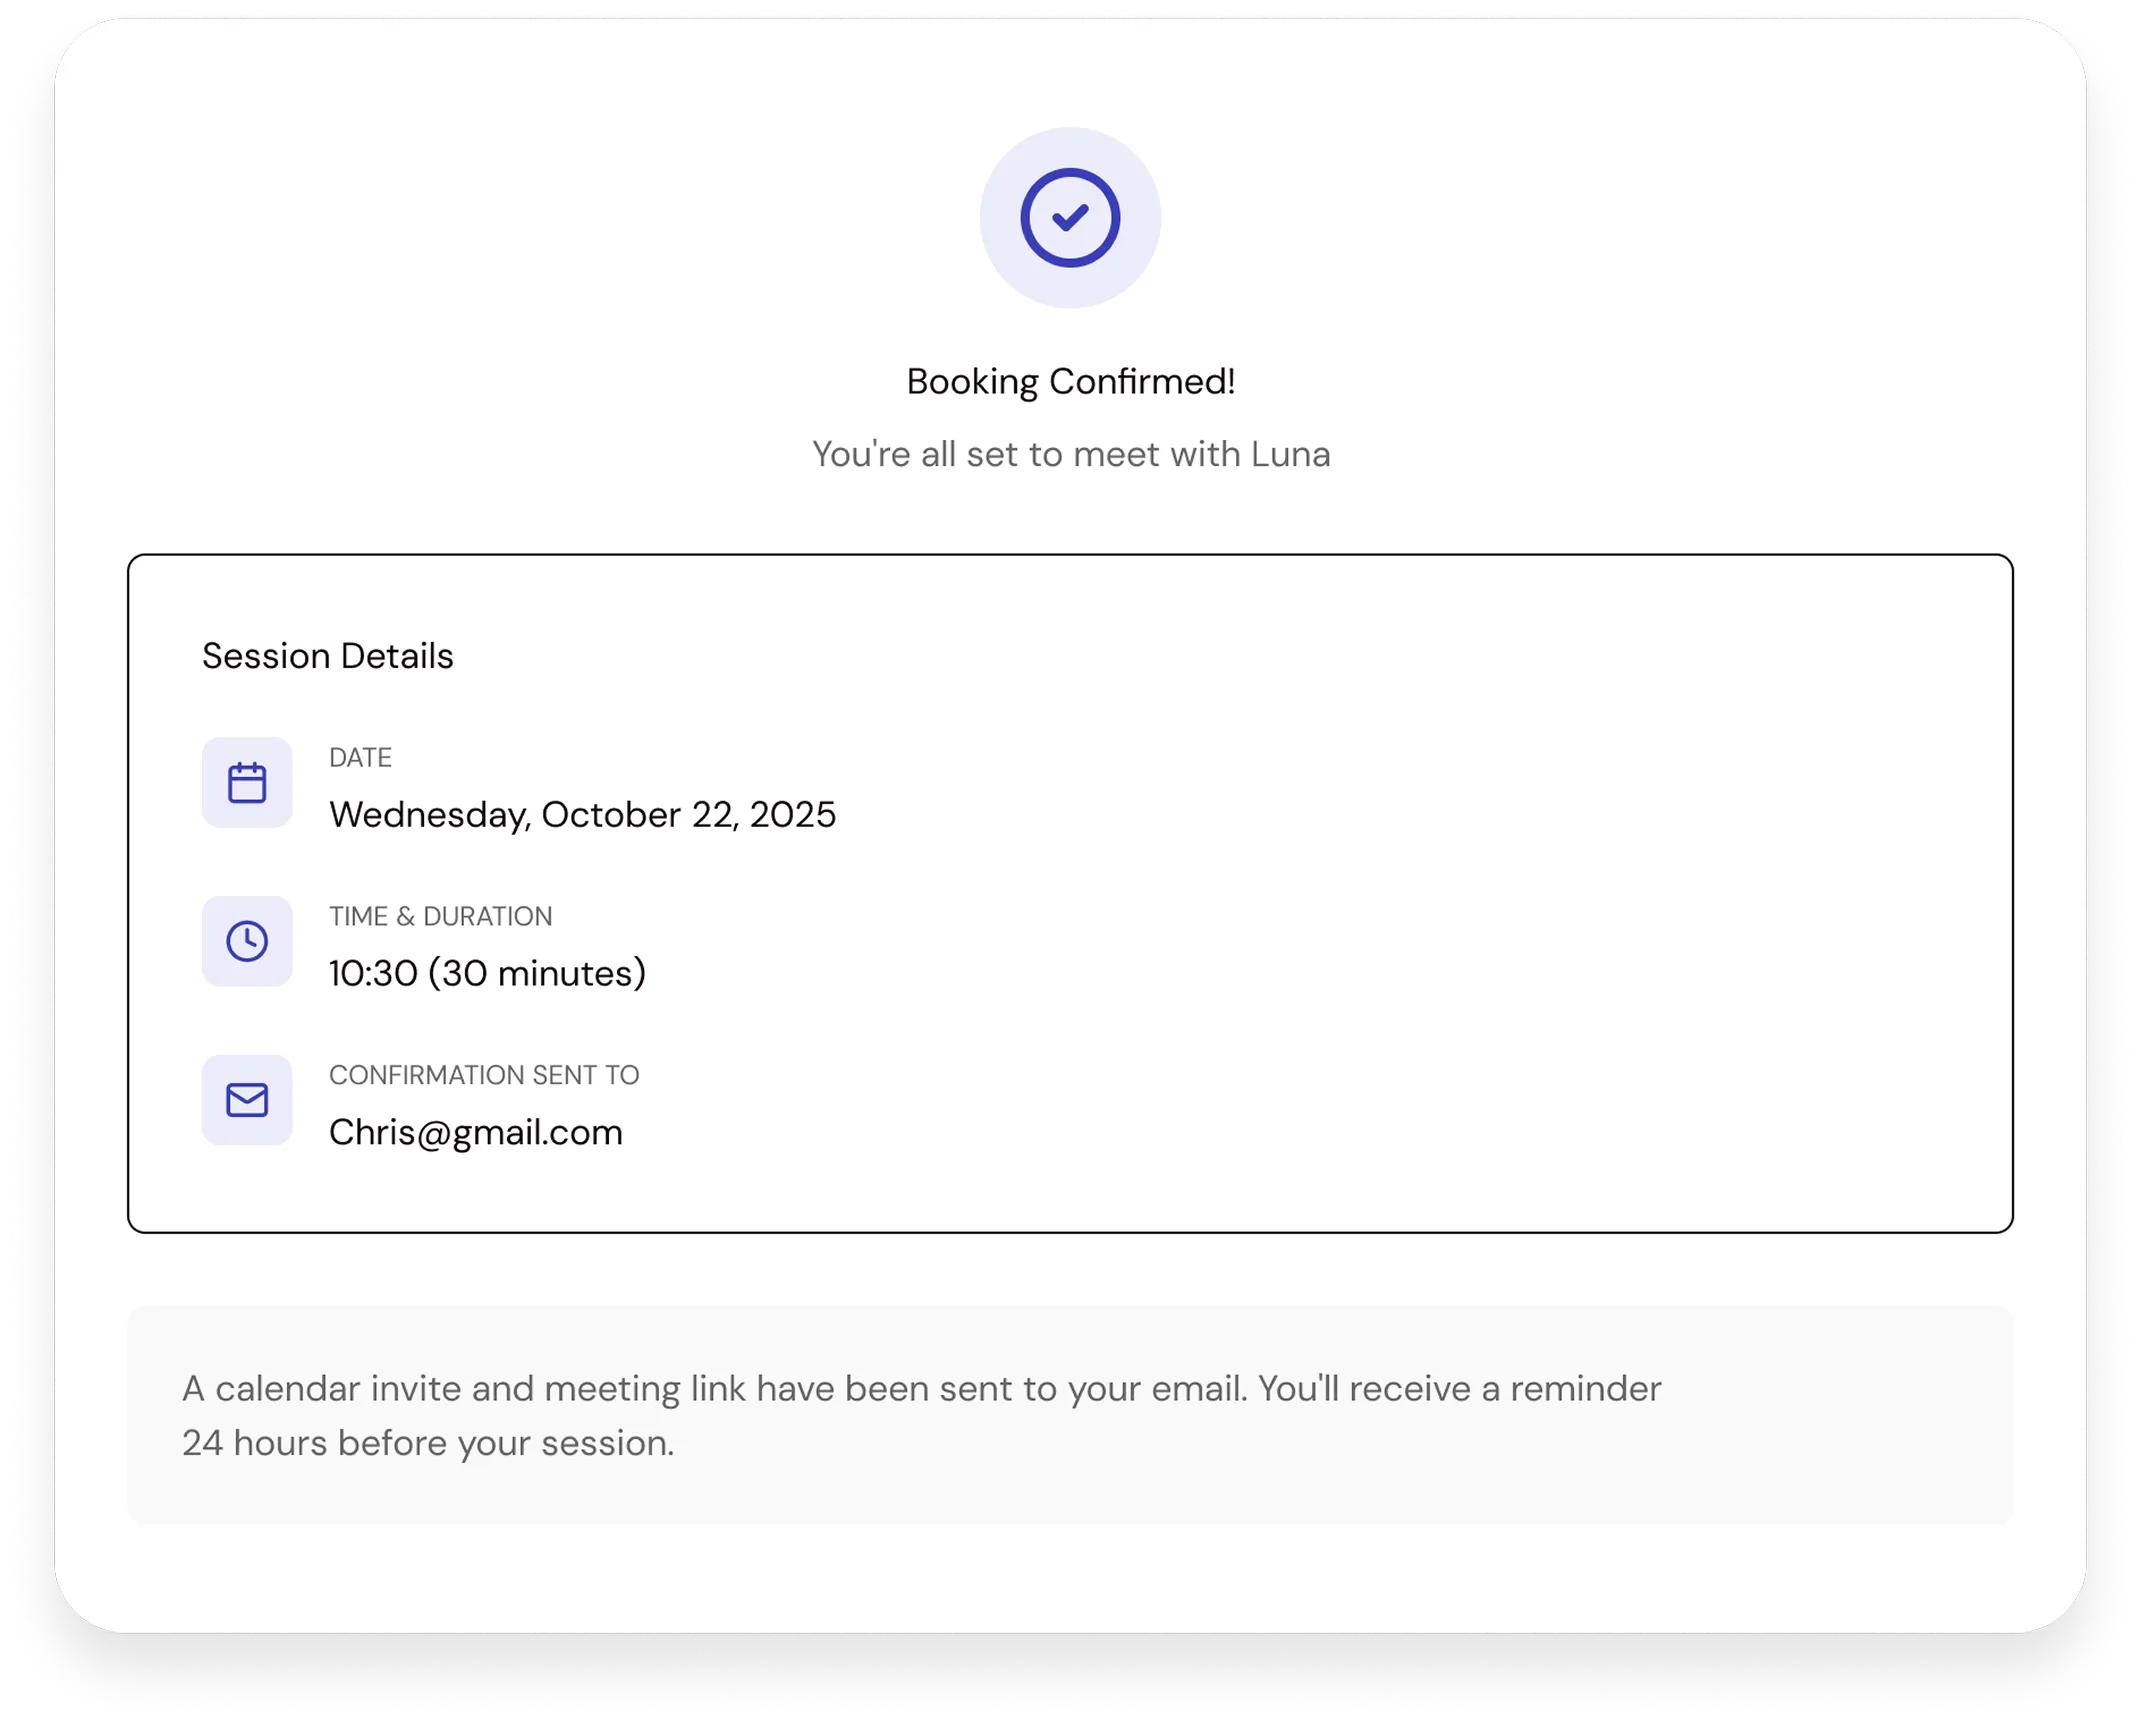Click the envelope icon near confirmation email
The image size is (2142, 1724).
pyautogui.click(x=246, y=1100)
